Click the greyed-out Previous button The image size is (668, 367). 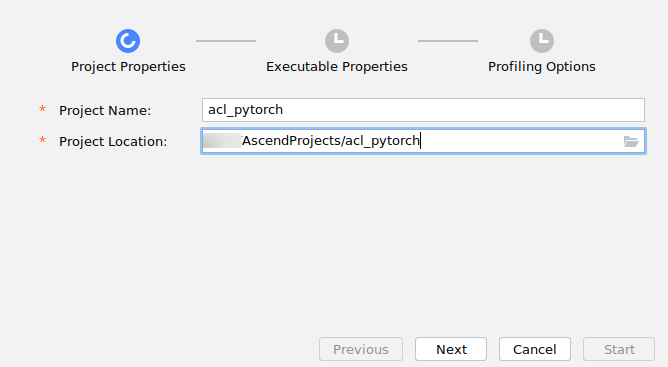361,350
